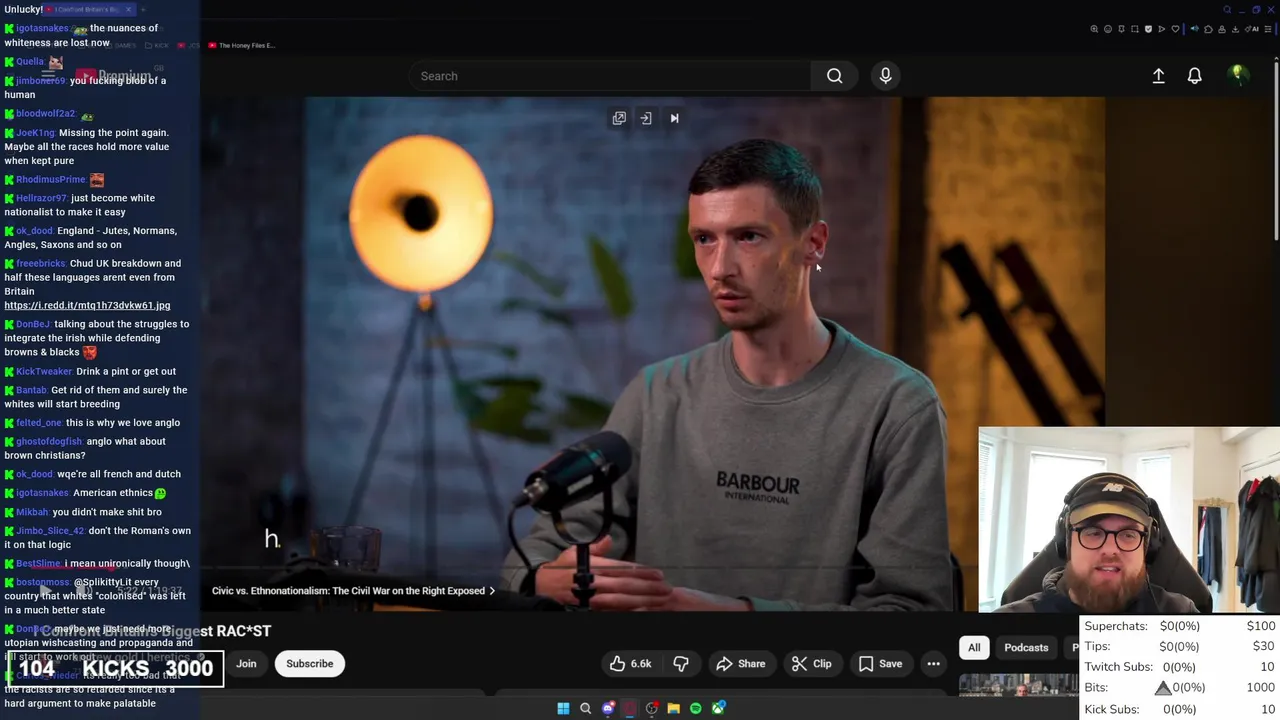Viewport: 1280px width, 720px height.
Task: Click the Join channel button
Action: tap(246, 664)
